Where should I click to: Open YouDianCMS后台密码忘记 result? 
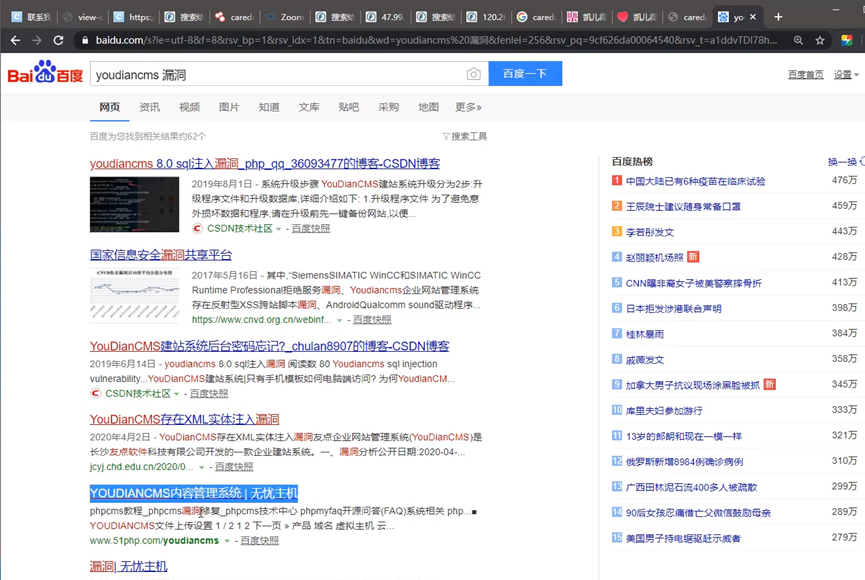pos(269,346)
